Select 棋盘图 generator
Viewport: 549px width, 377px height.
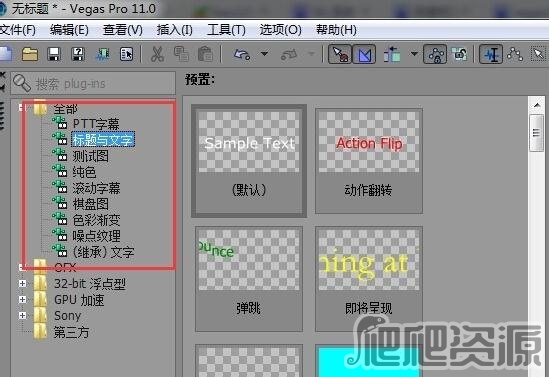tap(90, 204)
